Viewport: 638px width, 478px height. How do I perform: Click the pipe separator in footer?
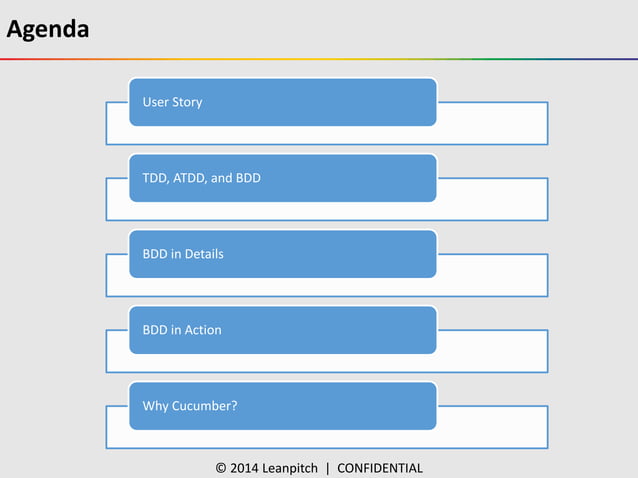pos(328,468)
